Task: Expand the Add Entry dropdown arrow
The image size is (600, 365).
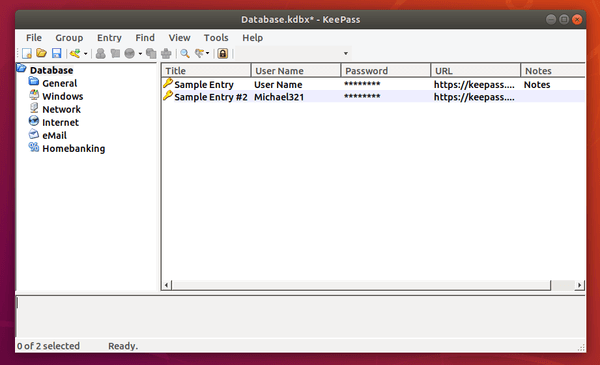Action: [x=86, y=54]
